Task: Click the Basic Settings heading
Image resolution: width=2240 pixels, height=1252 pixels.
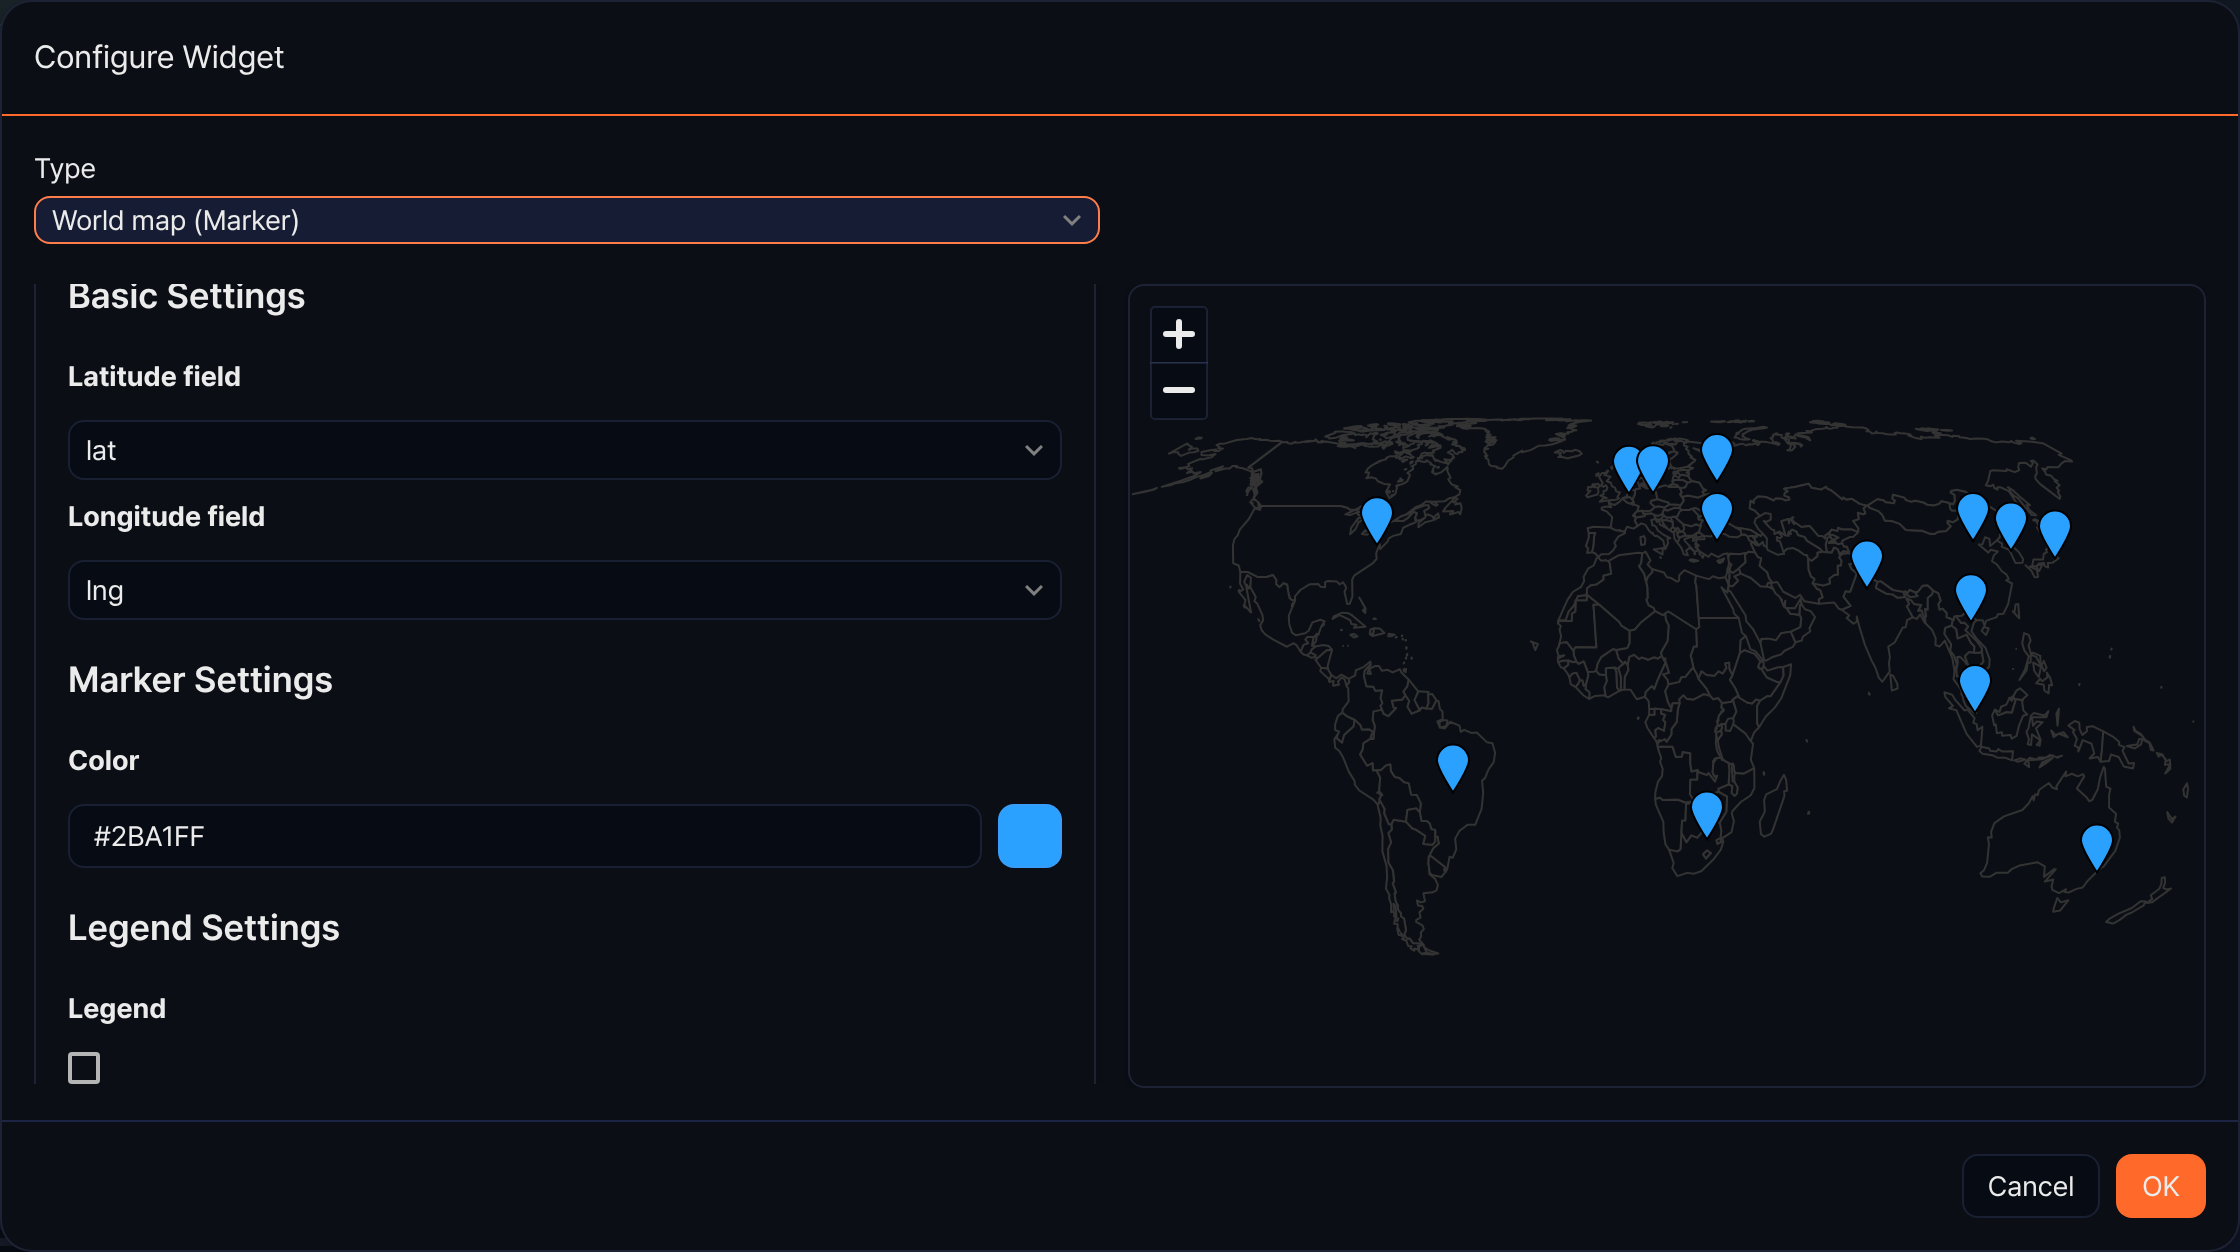Action: [x=186, y=296]
